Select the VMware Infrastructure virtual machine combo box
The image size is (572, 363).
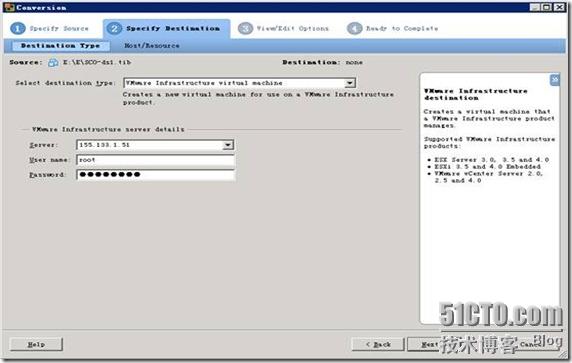(x=239, y=83)
